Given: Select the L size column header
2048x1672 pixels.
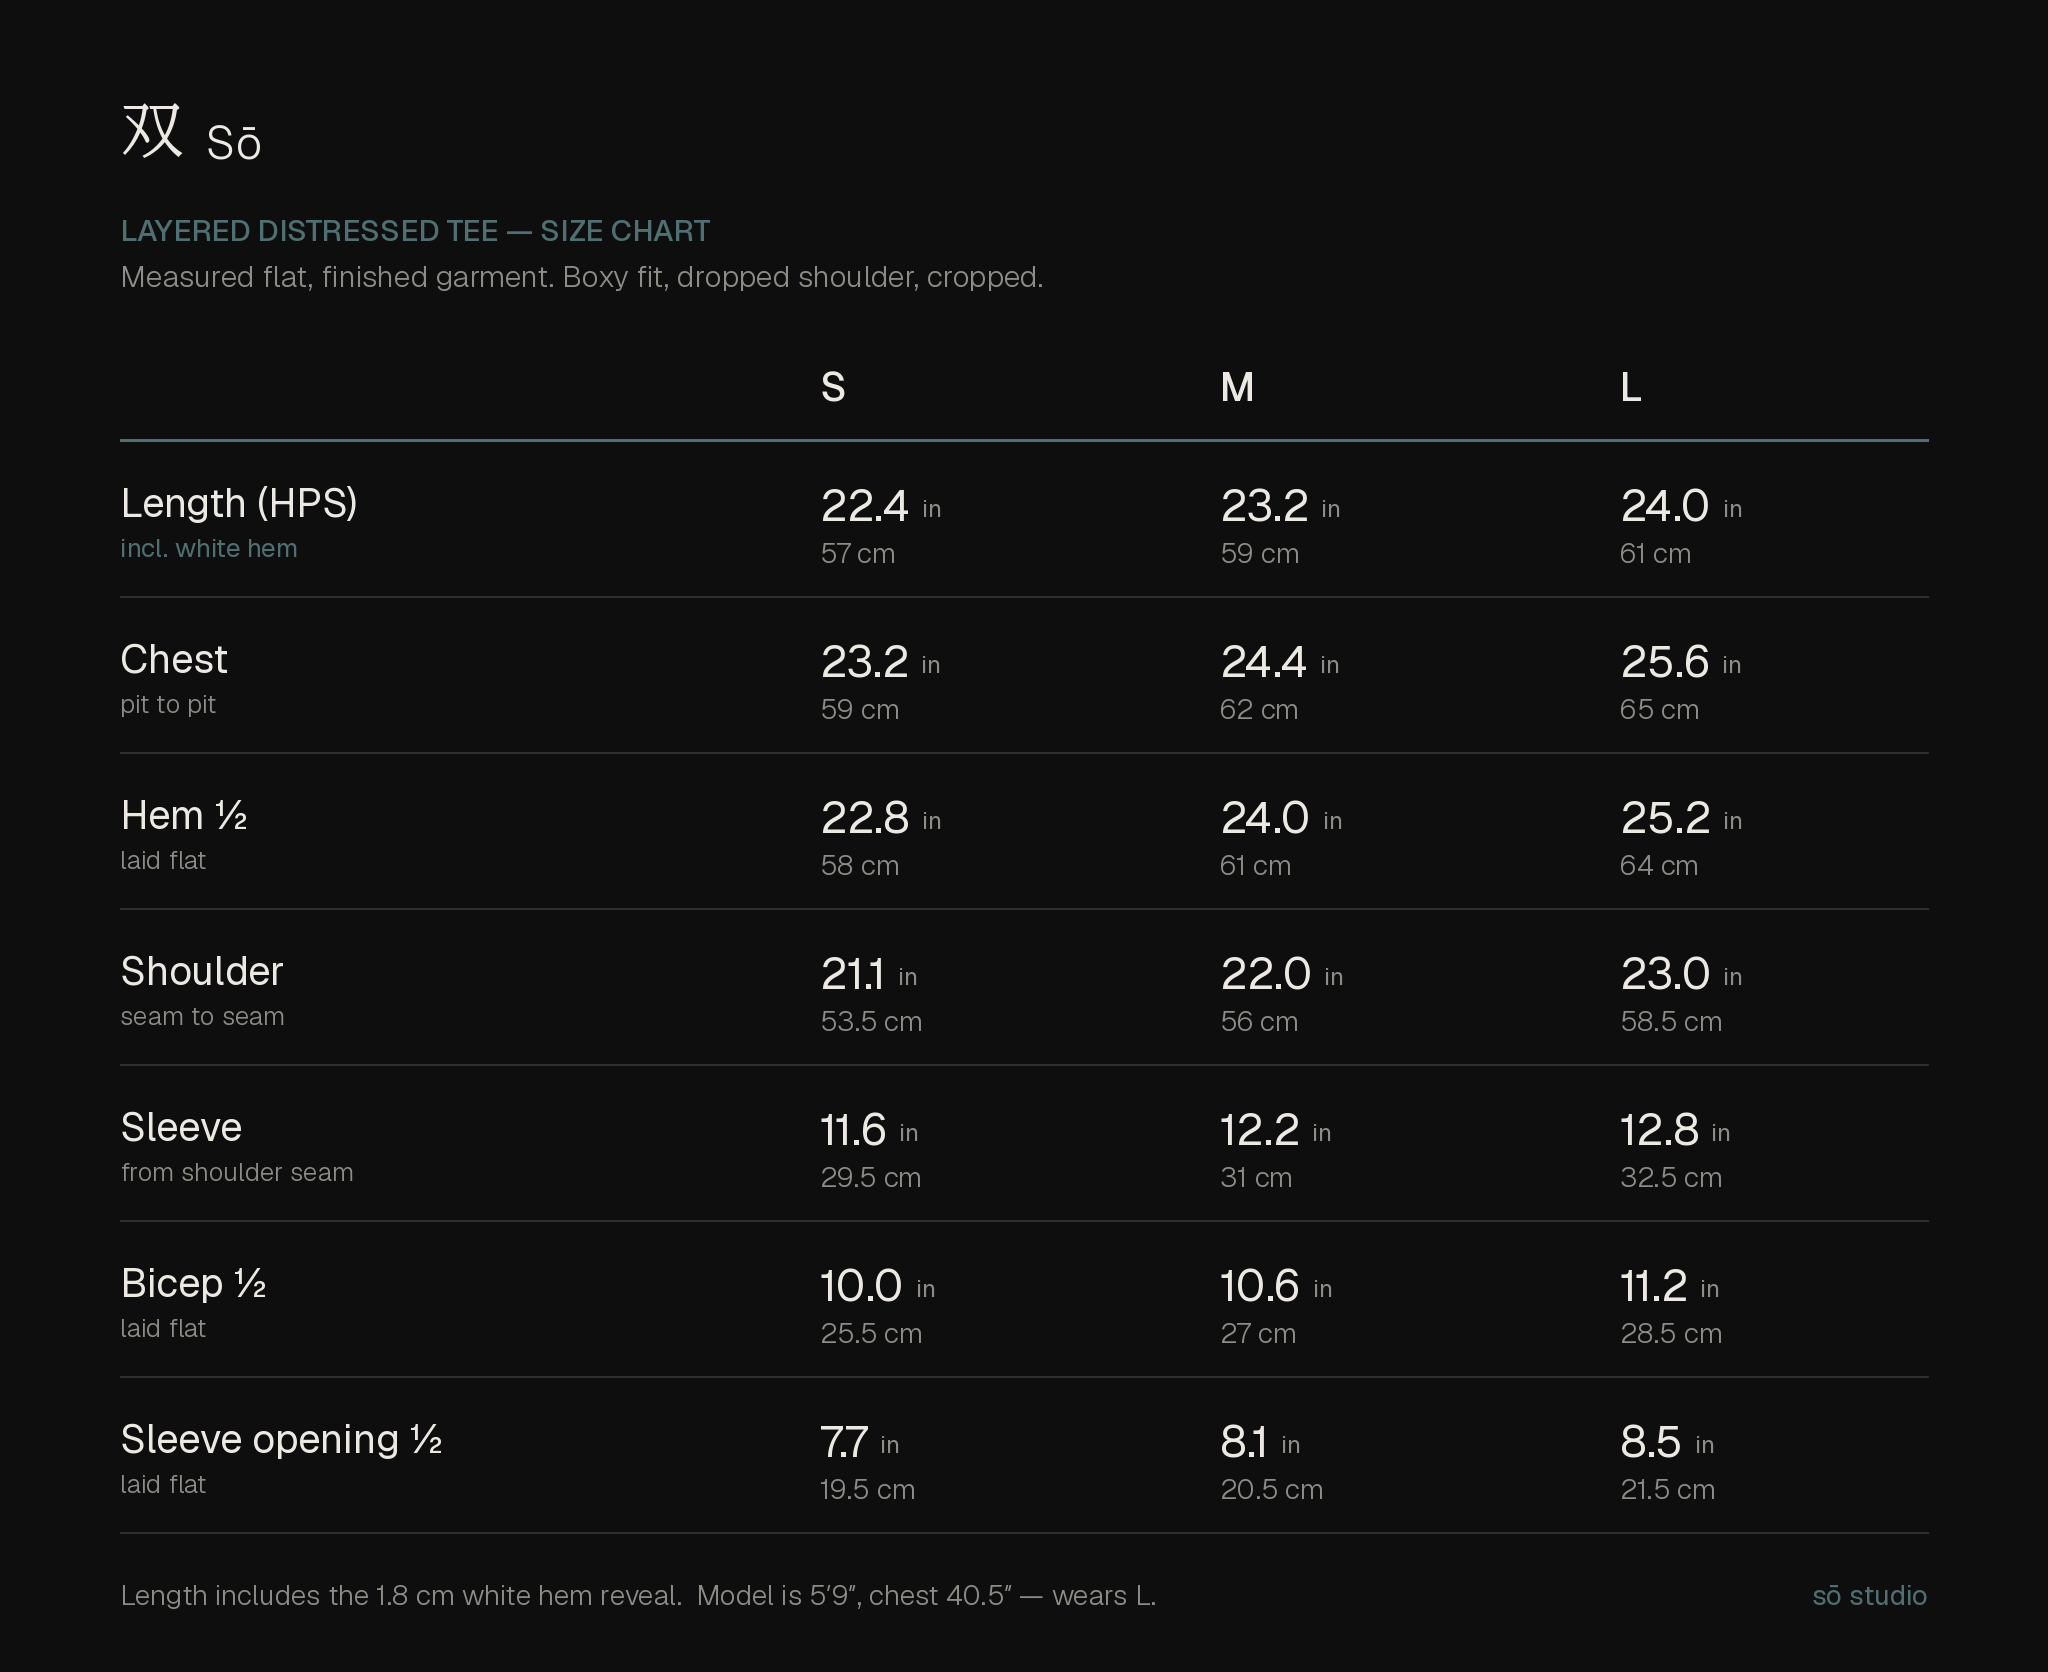Looking at the screenshot, I should [x=1630, y=387].
